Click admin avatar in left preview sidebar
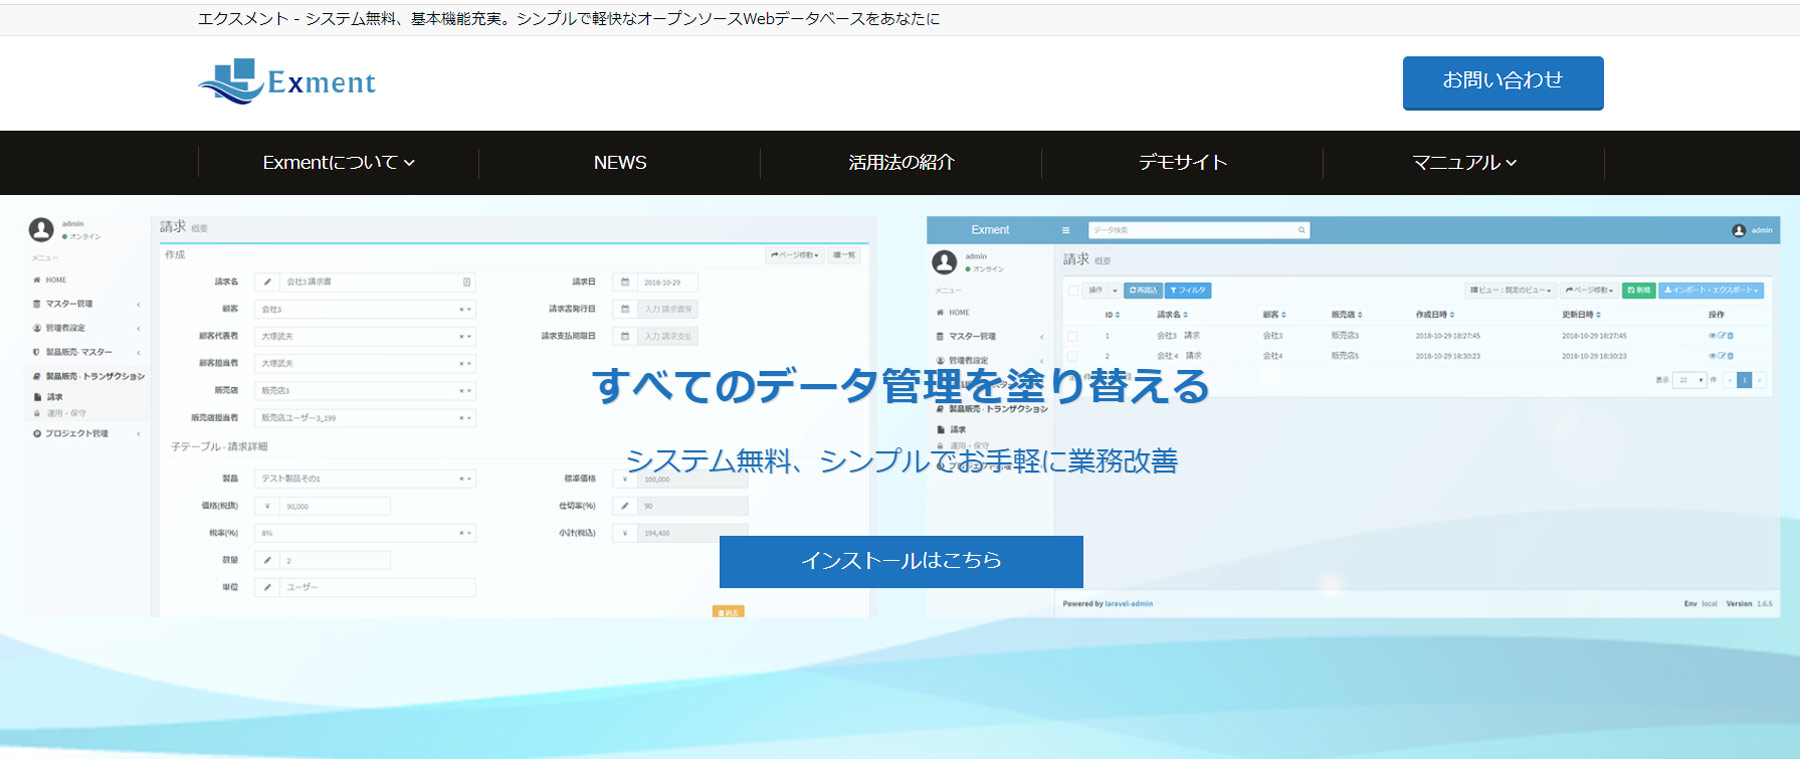This screenshot has height=759, width=1800. [x=41, y=230]
